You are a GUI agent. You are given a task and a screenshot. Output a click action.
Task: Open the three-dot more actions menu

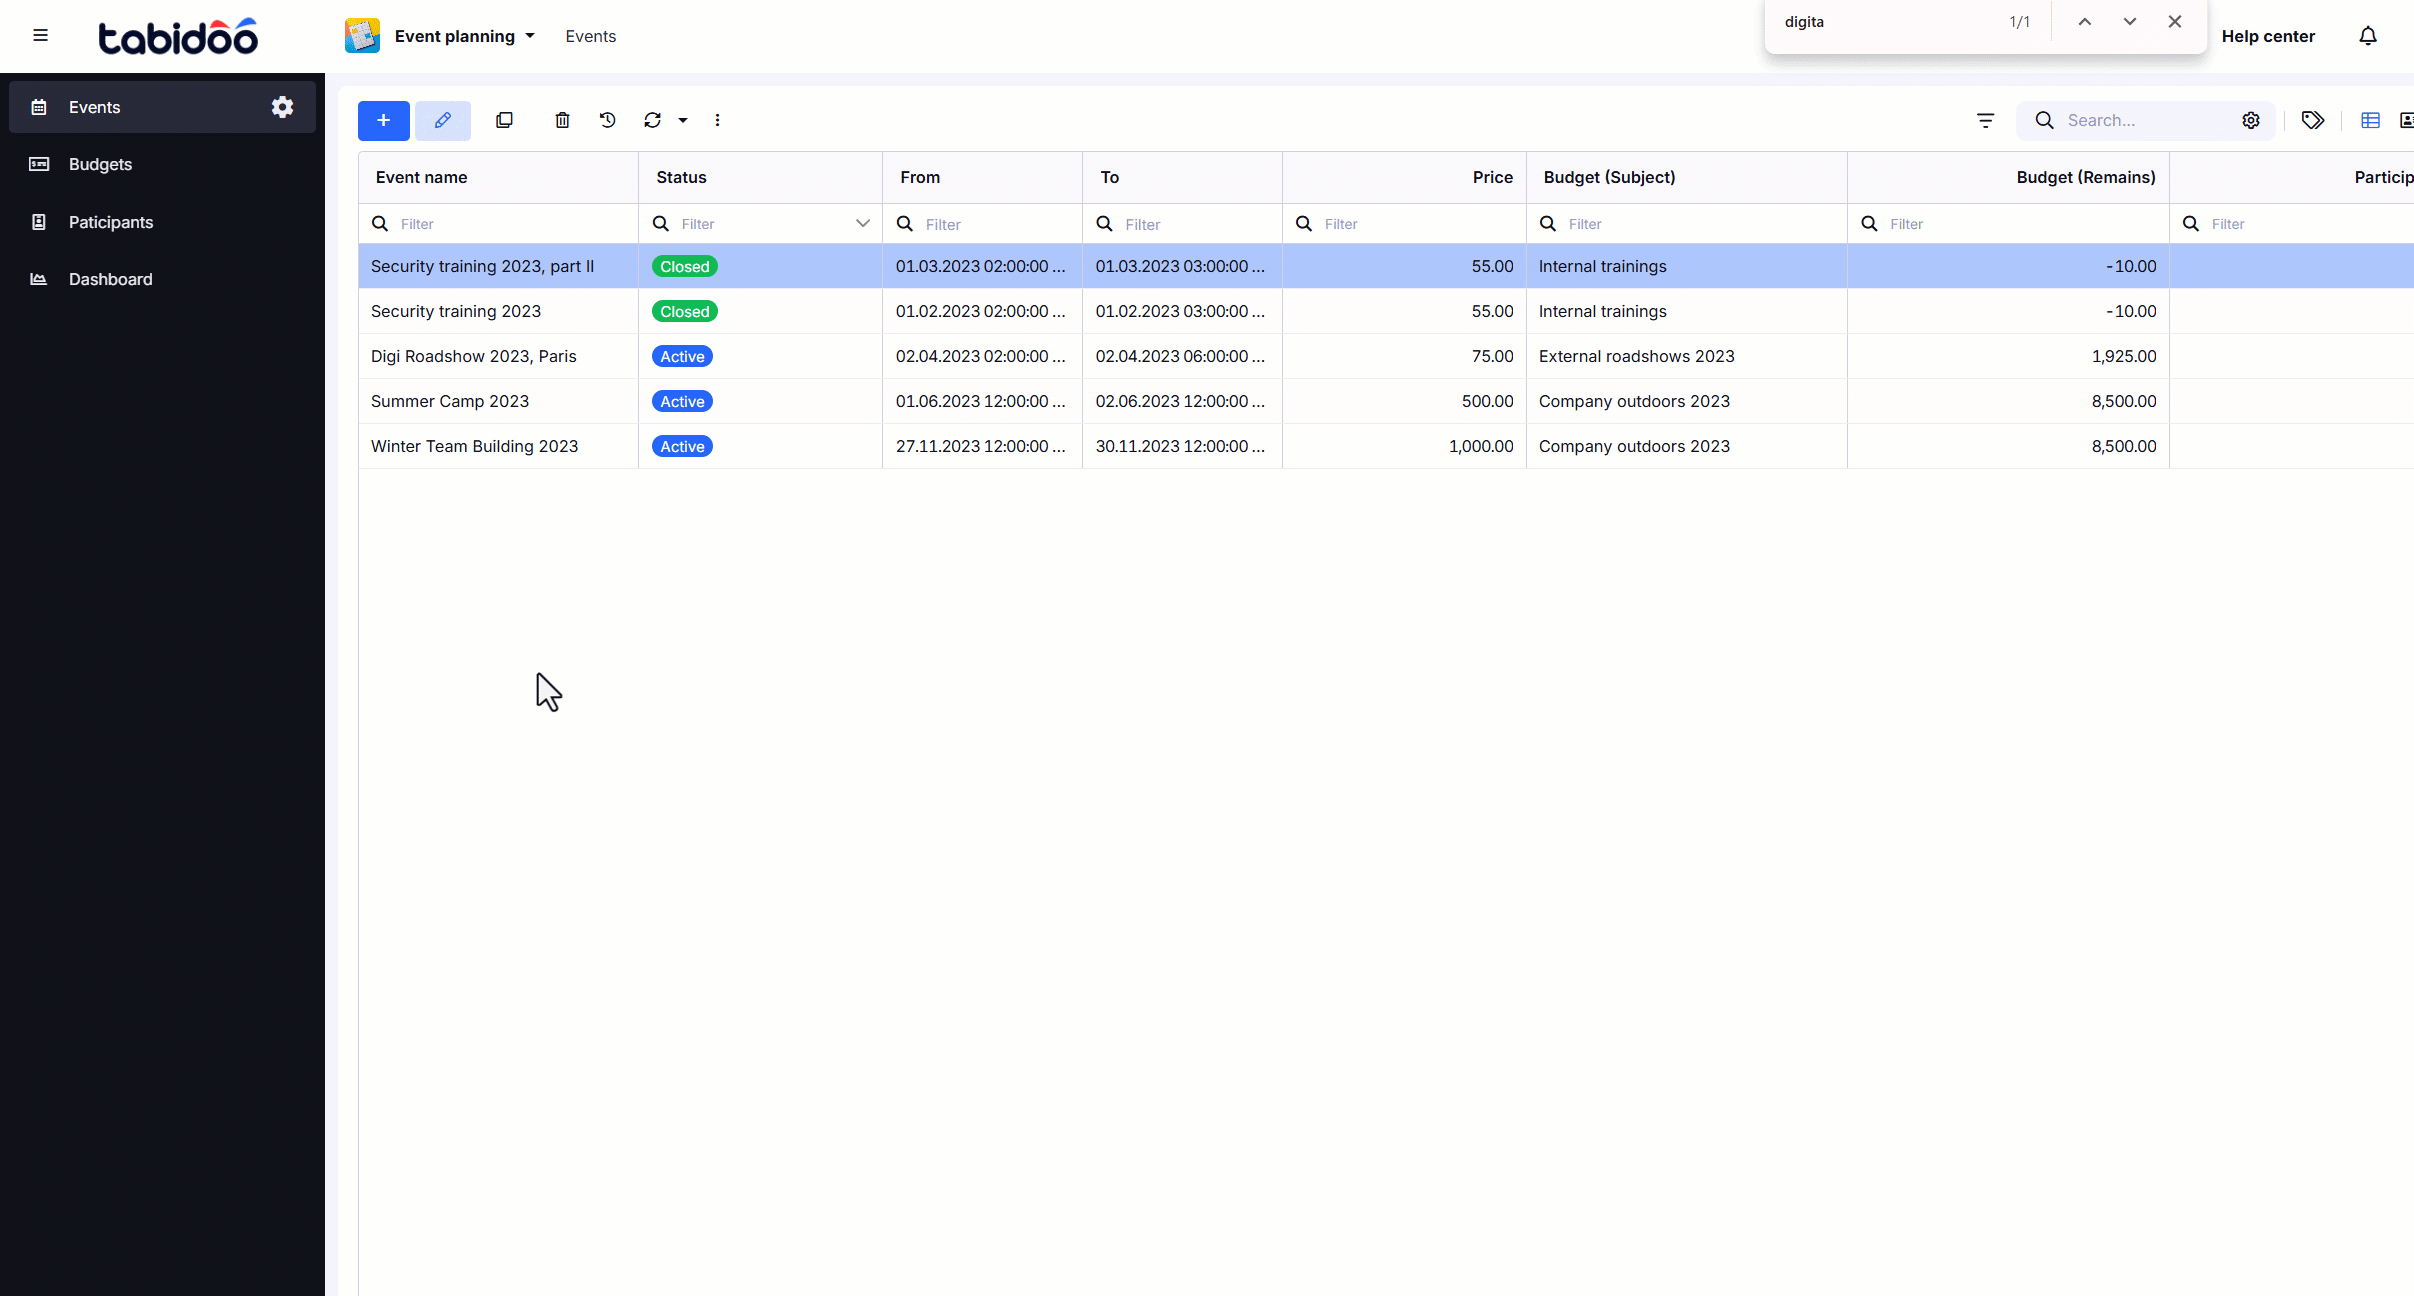[717, 120]
